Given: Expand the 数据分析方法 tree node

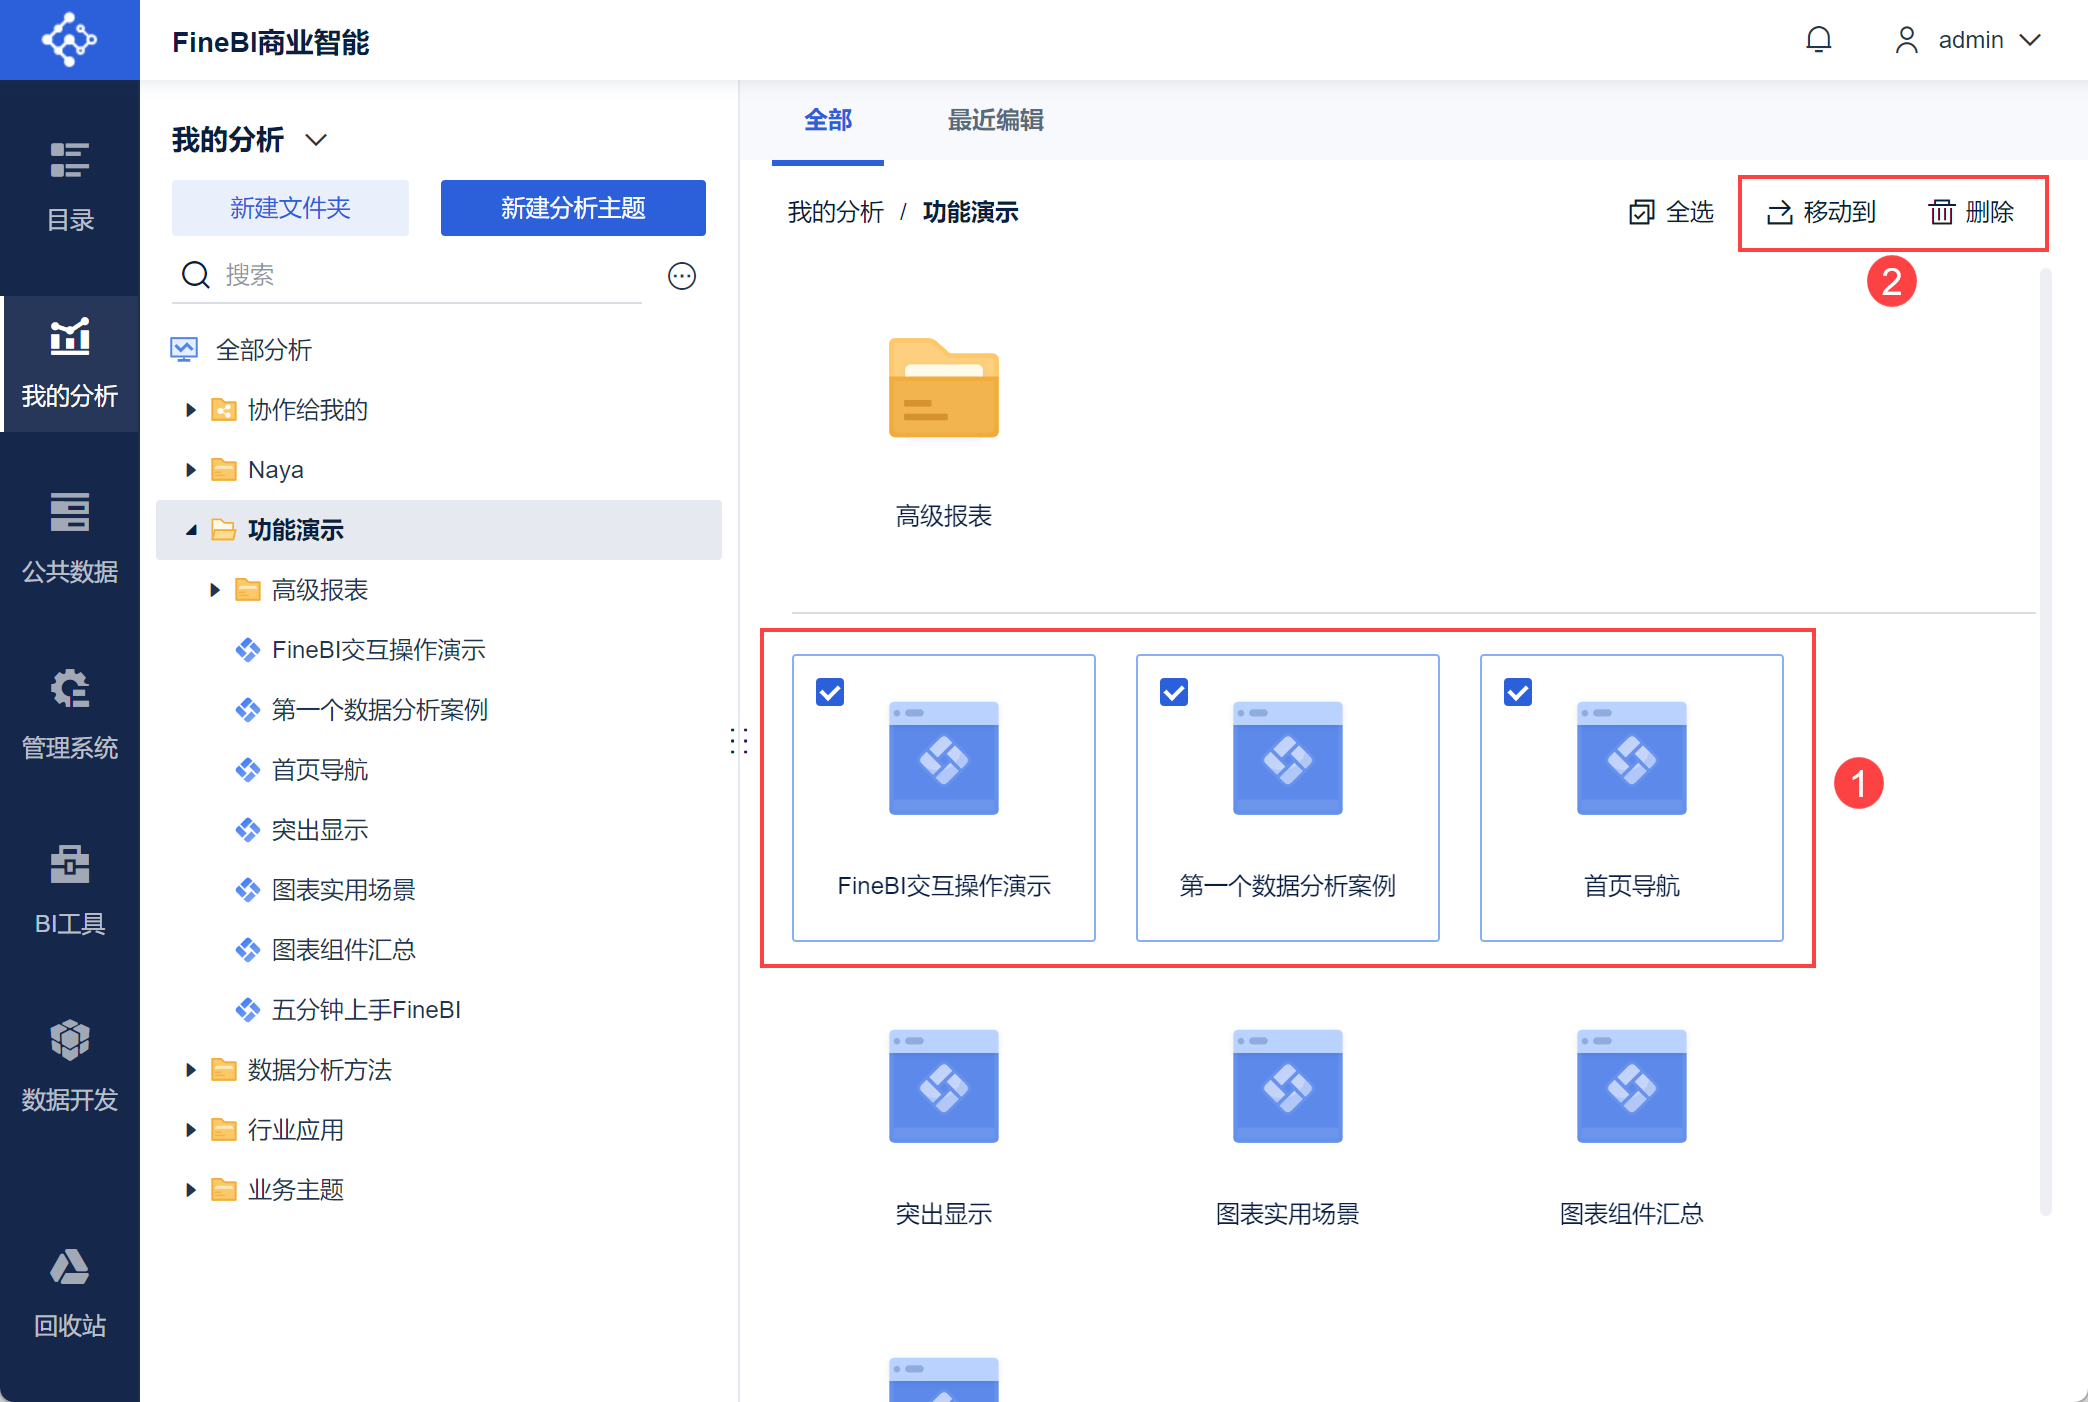Looking at the screenshot, I should (x=191, y=1070).
